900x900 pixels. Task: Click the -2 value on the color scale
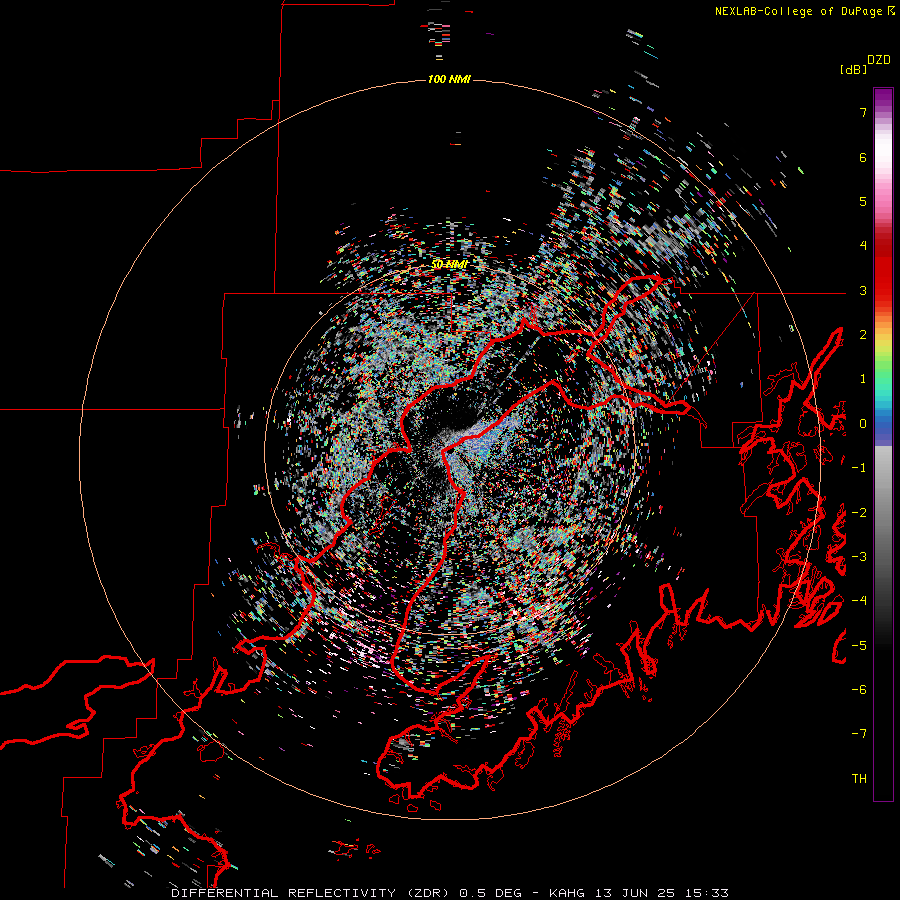859,513
